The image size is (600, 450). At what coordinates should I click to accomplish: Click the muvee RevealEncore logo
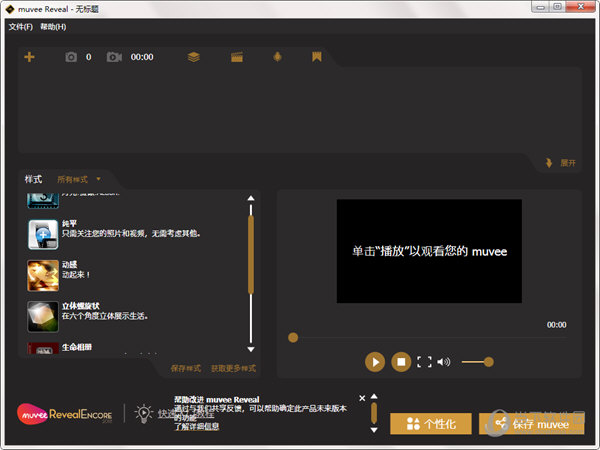click(64, 414)
